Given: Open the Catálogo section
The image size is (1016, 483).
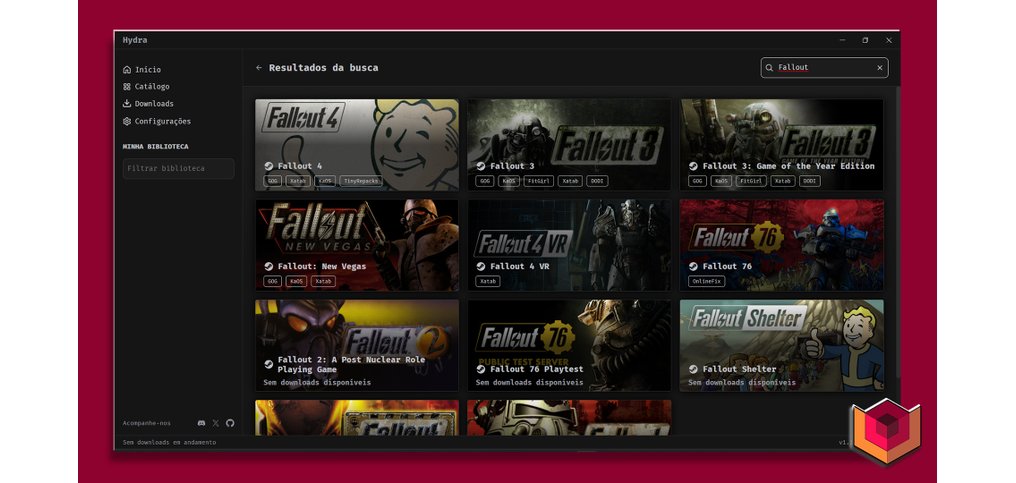Looking at the screenshot, I should pyautogui.click(x=146, y=86).
